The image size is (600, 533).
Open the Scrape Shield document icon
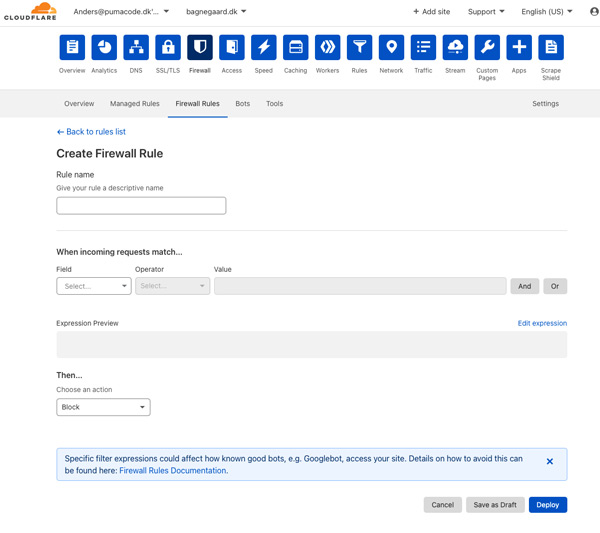tap(551, 47)
